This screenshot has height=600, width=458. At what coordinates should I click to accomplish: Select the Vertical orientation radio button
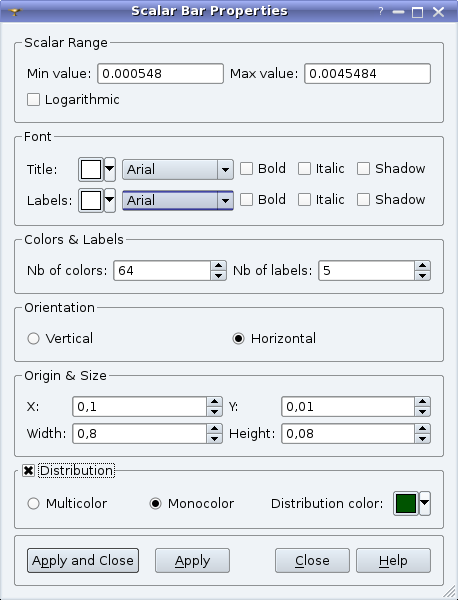(33, 339)
